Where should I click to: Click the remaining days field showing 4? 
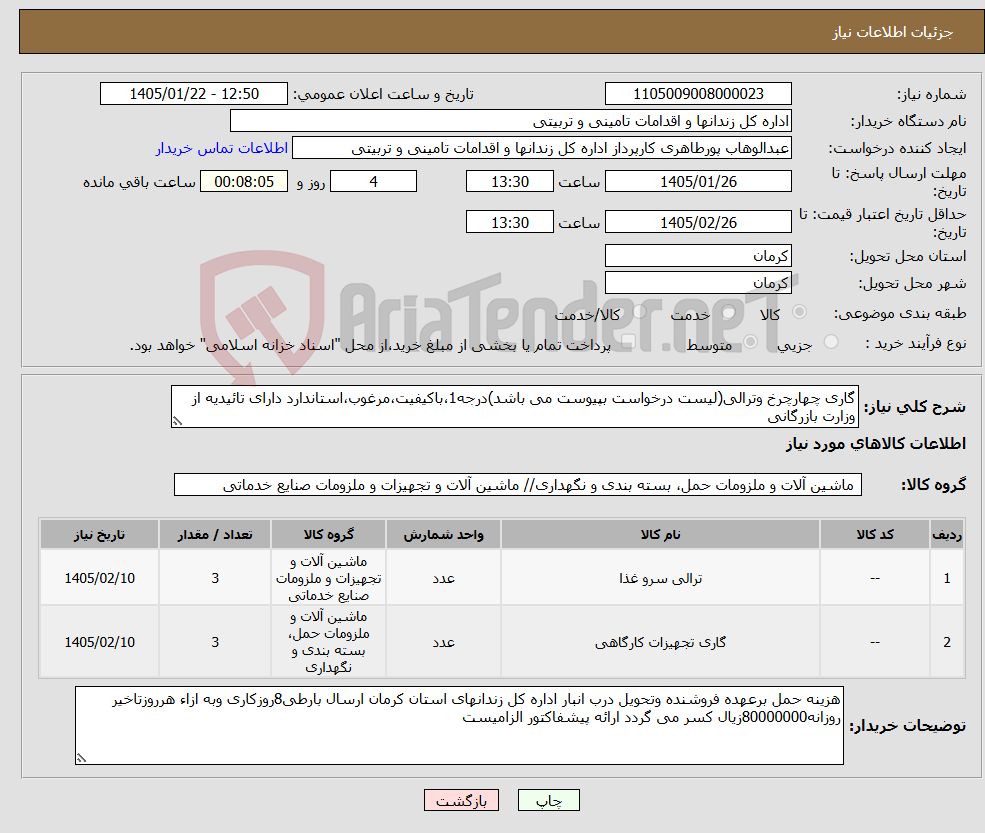click(x=373, y=182)
